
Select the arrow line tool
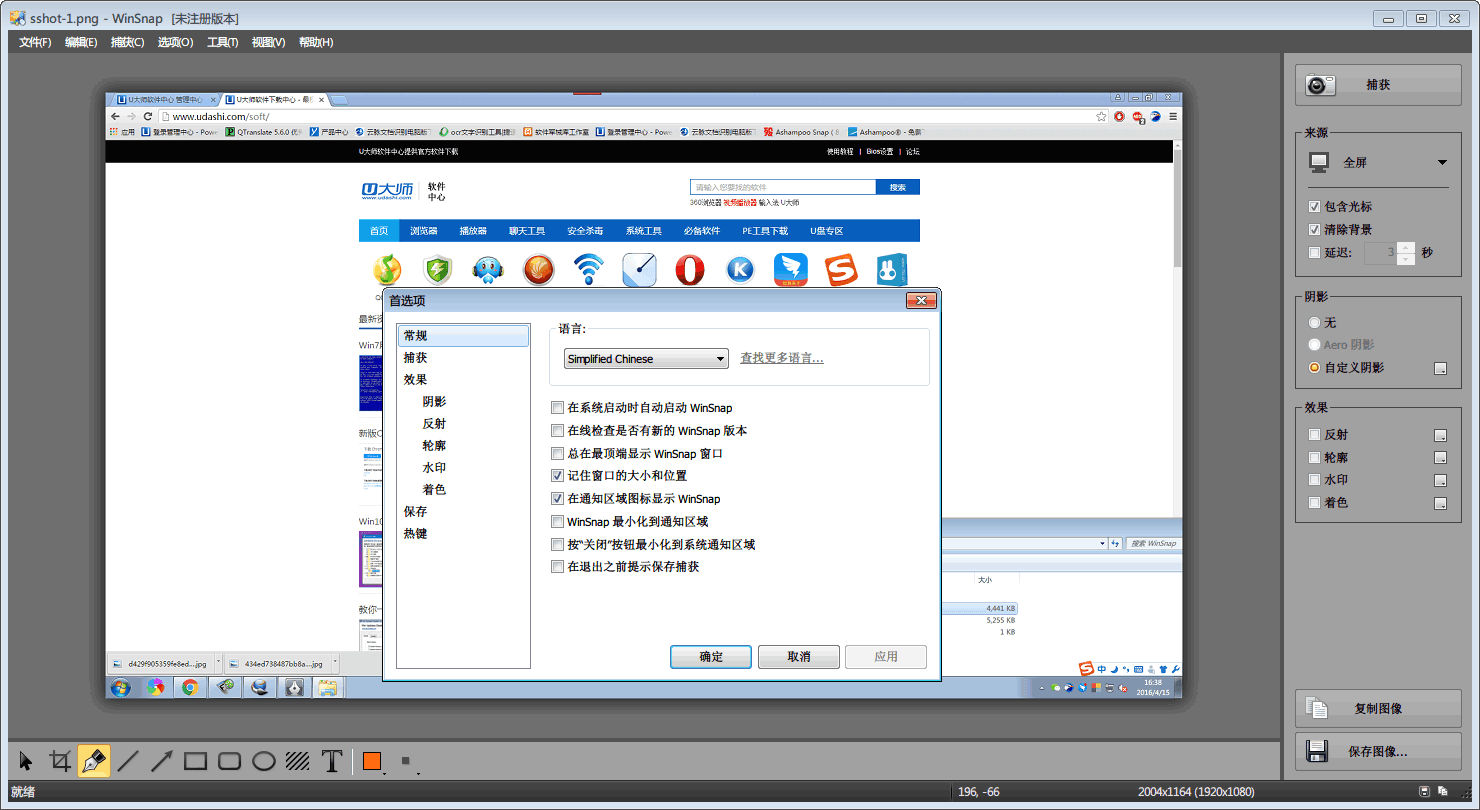162,762
